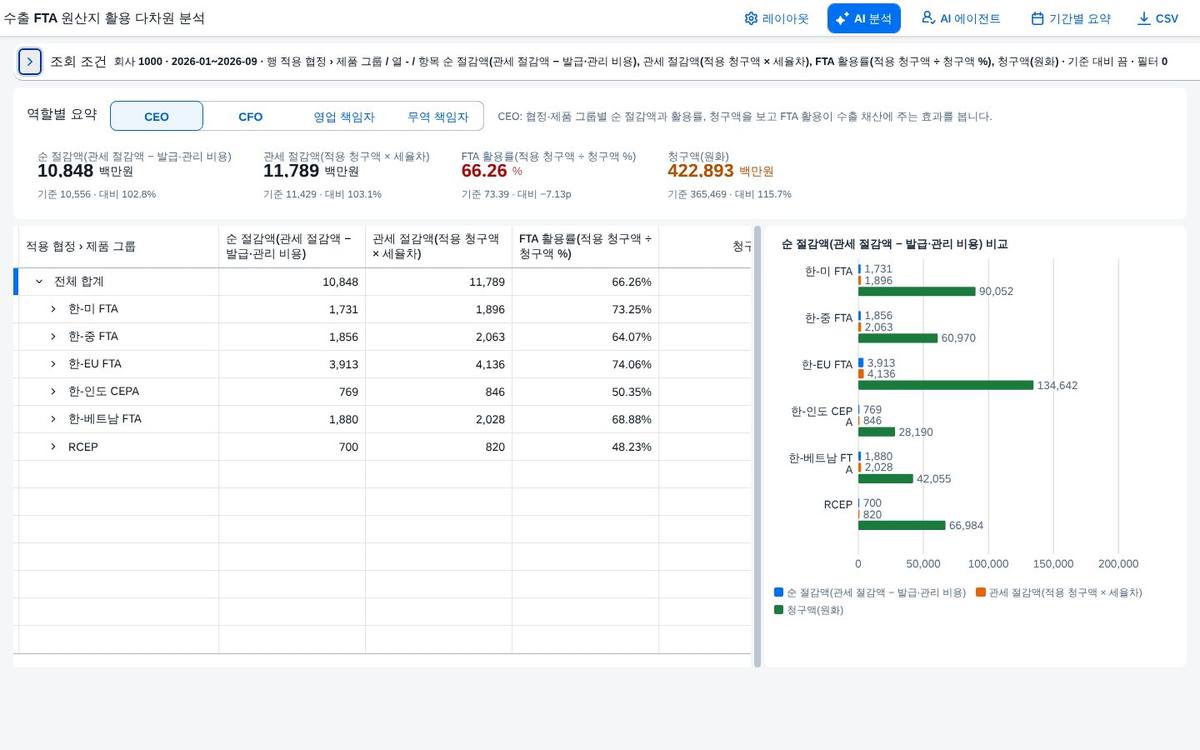Open 기간별 요약 period summary
The height and width of the screenshot is (750, 1200).
click(1070, 18)
